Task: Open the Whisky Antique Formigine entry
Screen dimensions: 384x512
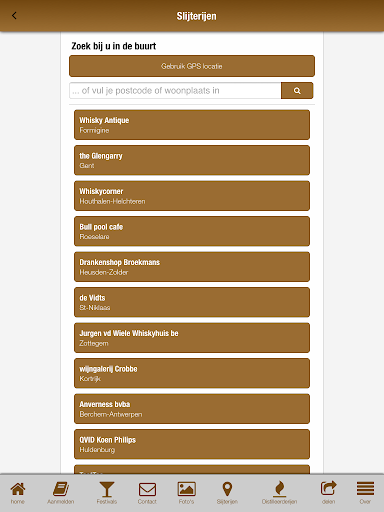Action: 192,125
